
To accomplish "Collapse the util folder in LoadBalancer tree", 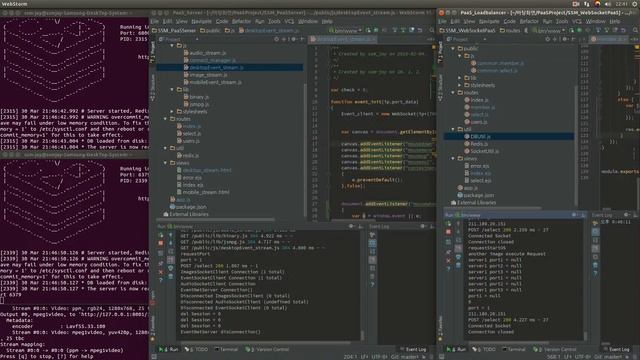I will 453,129.
